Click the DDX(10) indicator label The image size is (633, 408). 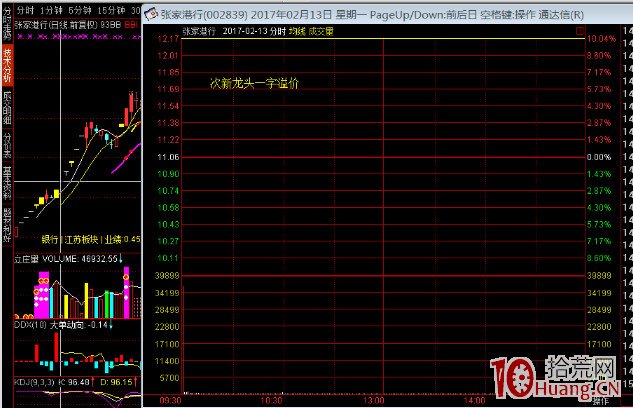pos(31,323)
